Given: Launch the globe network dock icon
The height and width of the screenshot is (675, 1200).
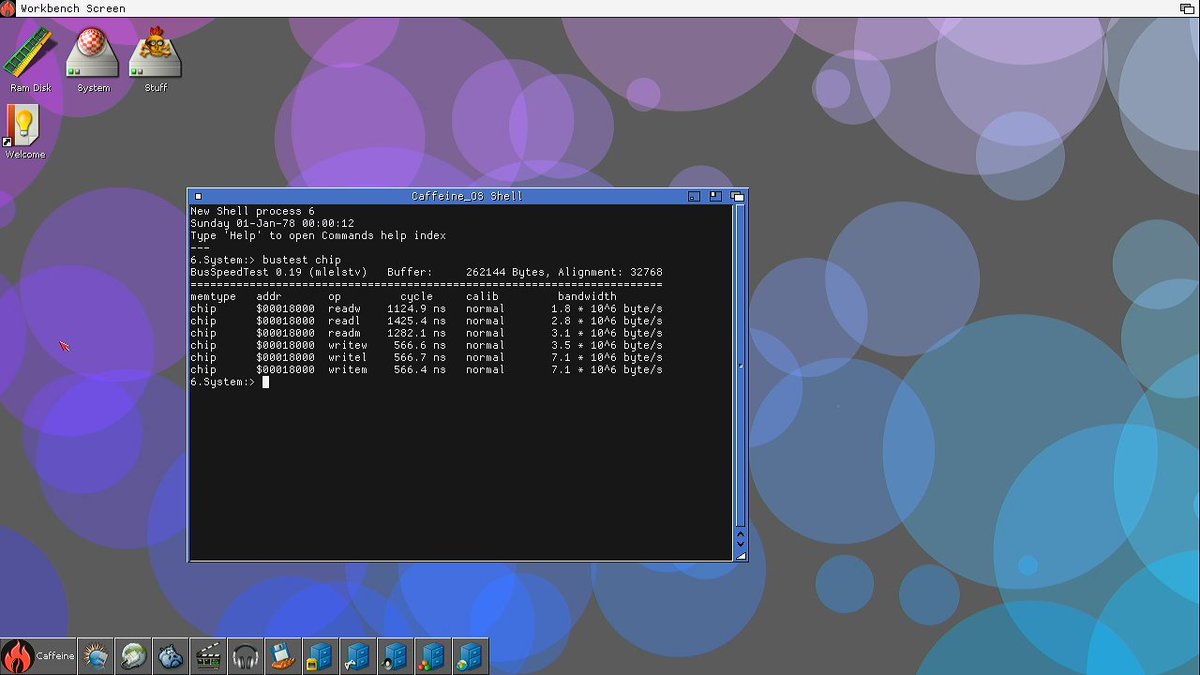Looking at the screenshot, I should tap(134, 656).
